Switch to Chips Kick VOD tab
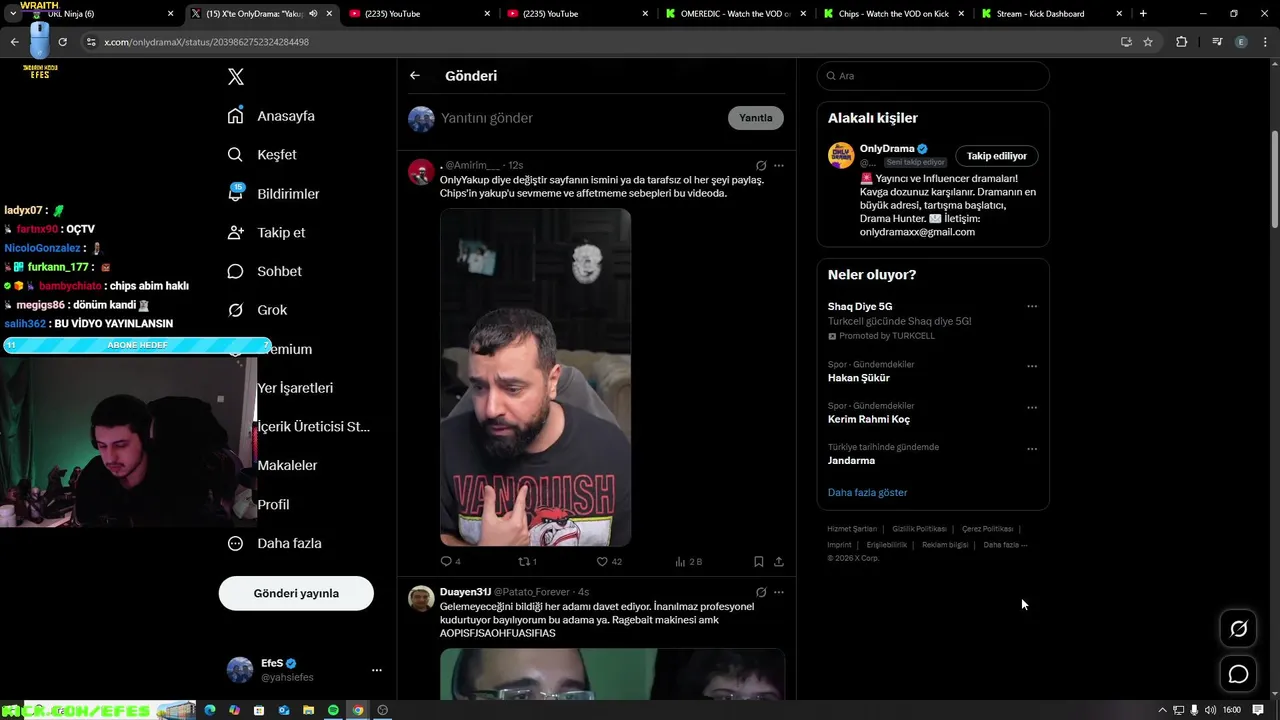Screen dimensions: 1280x720 pos(894,14)
